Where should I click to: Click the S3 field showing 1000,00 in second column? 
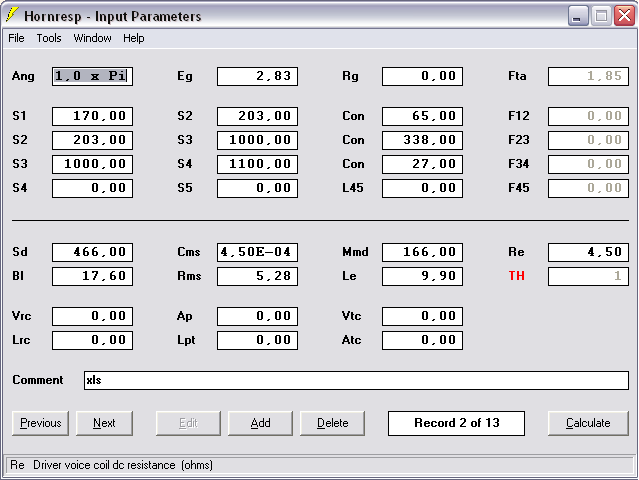pos(258,140)
